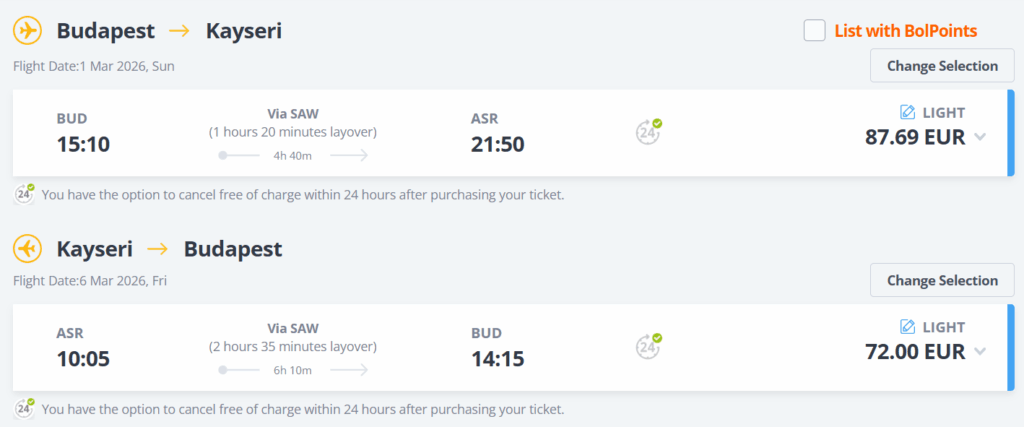Click the orange arrow between Budapest and Kayseri

coord(180,31)
